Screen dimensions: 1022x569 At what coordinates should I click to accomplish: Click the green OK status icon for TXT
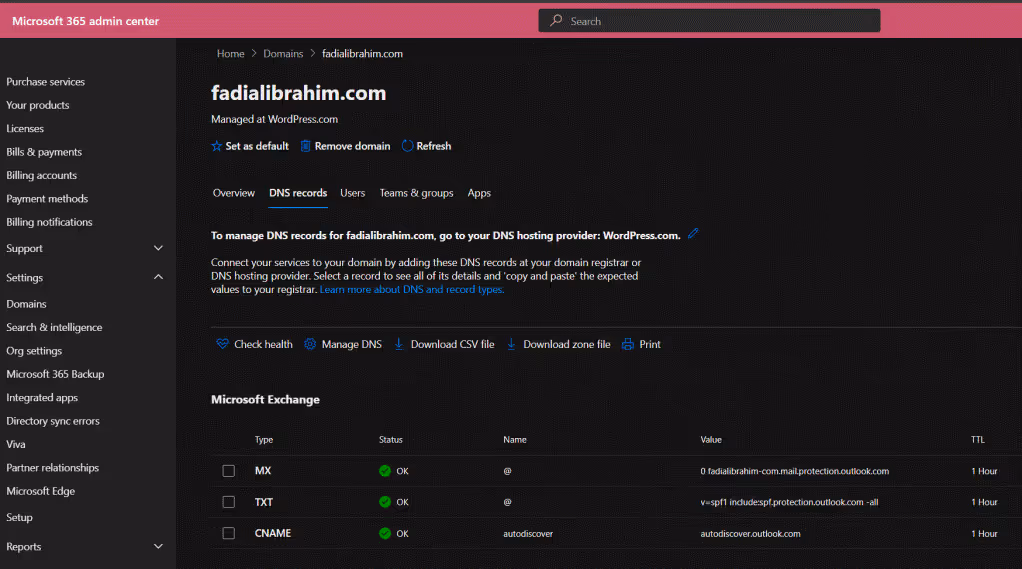click(385, 502)
